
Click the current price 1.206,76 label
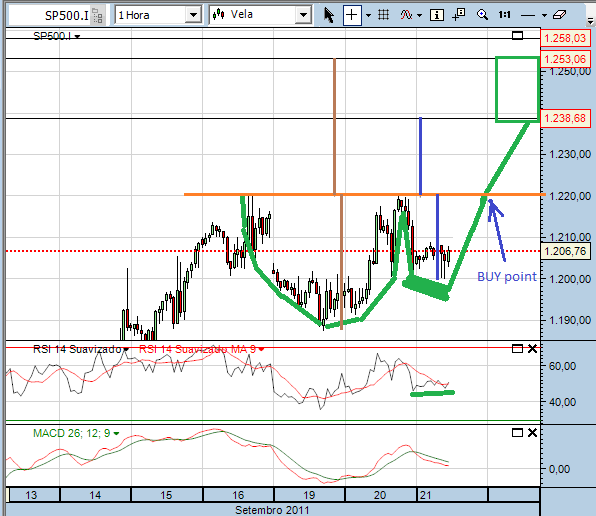coord(565,251)
